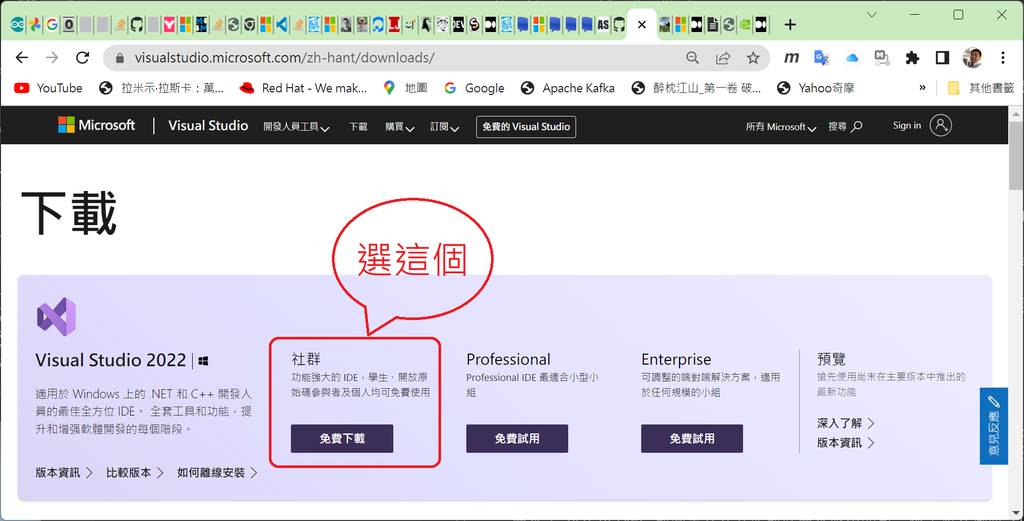The width and height of the screenshot is (1024, 521).
Task: Click the italic m extension icon
Action: 792,58
